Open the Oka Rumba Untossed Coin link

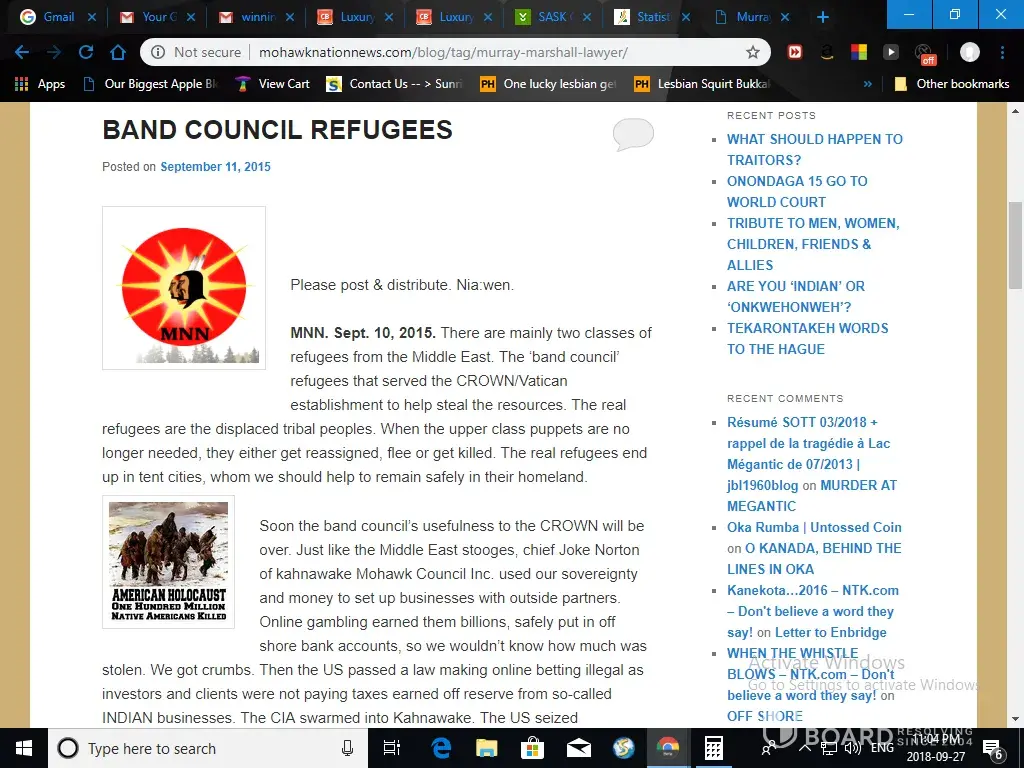pyautogui.click(x=814, y=527)
